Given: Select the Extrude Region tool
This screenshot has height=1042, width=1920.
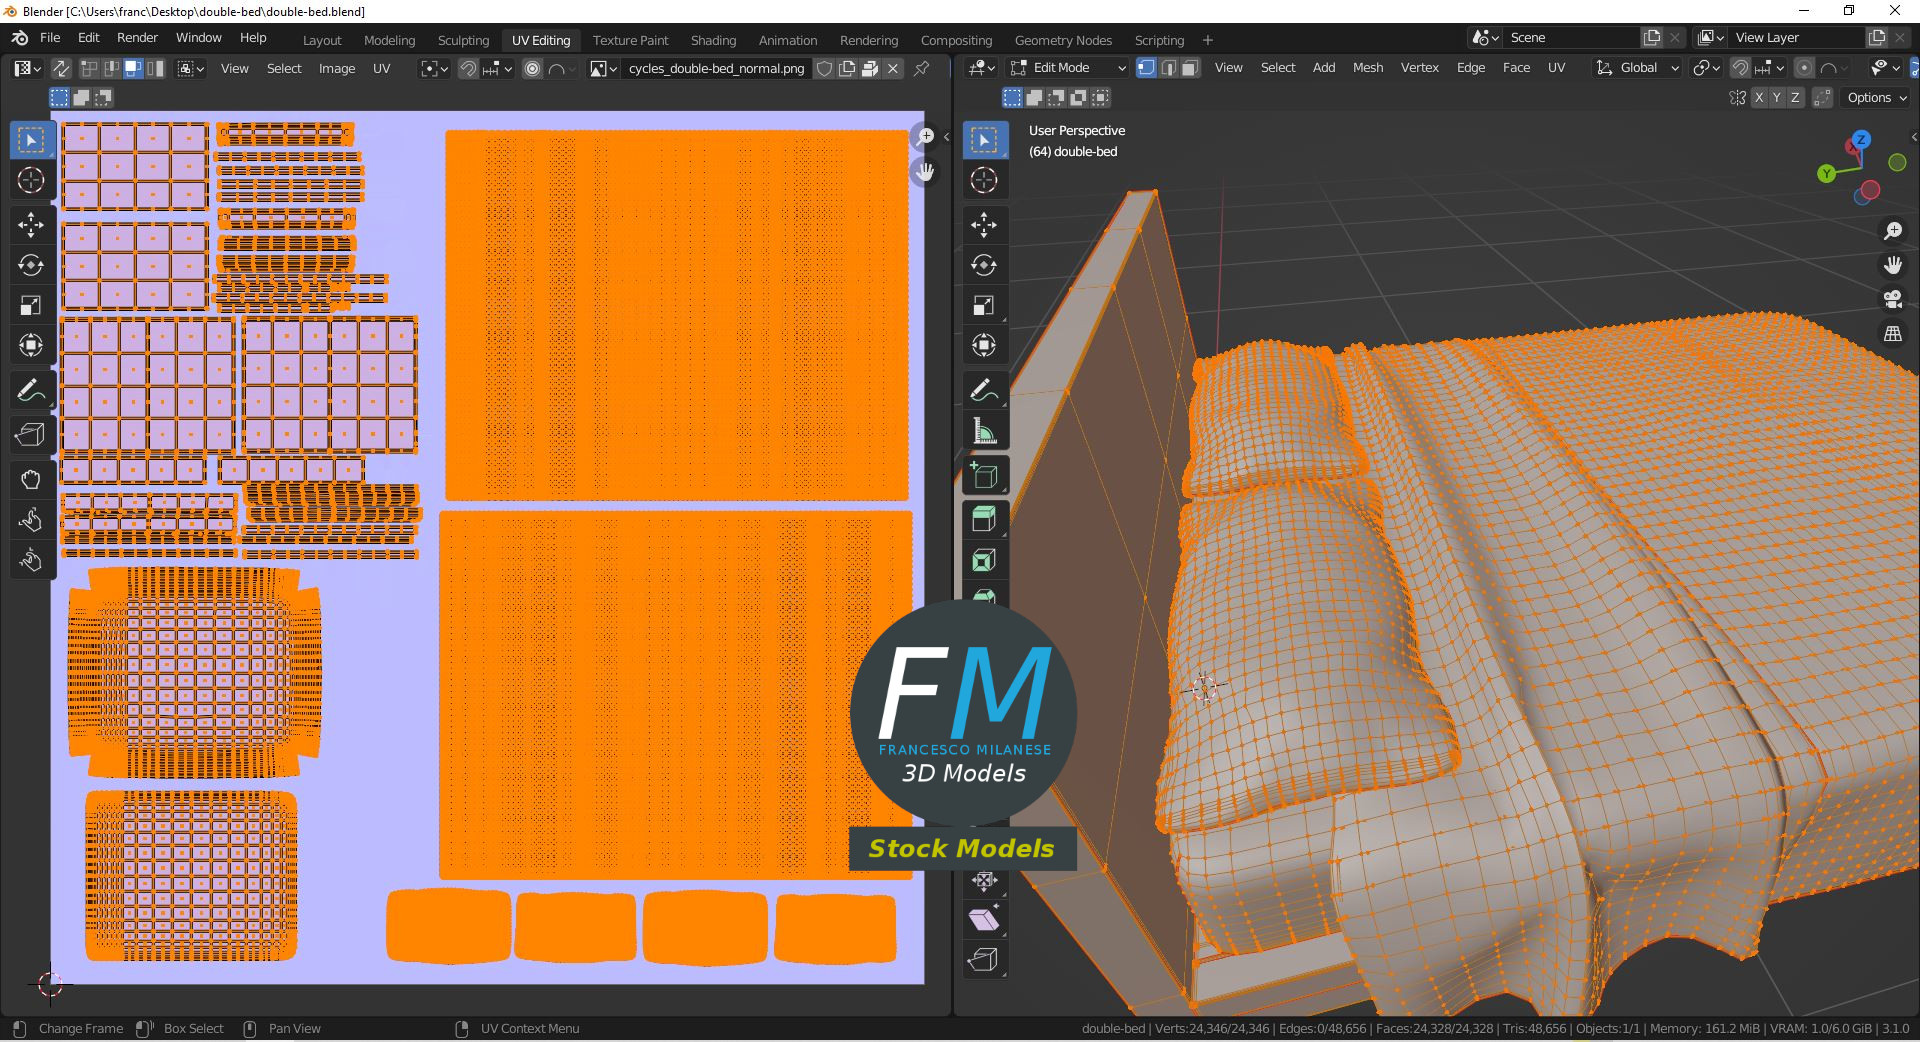Looking at the screenshot, I should click(984, 518).
